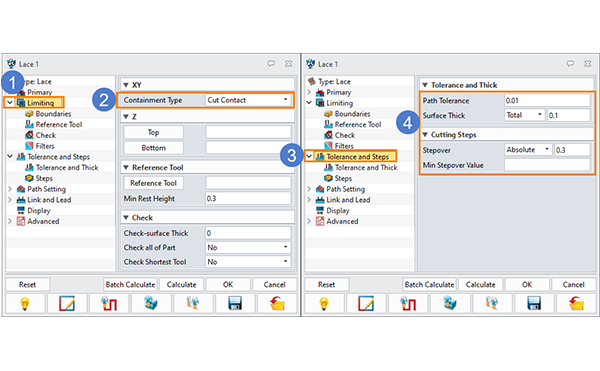
Task: Click Calculate in right dialog
Action: click(x=481, y=285)
